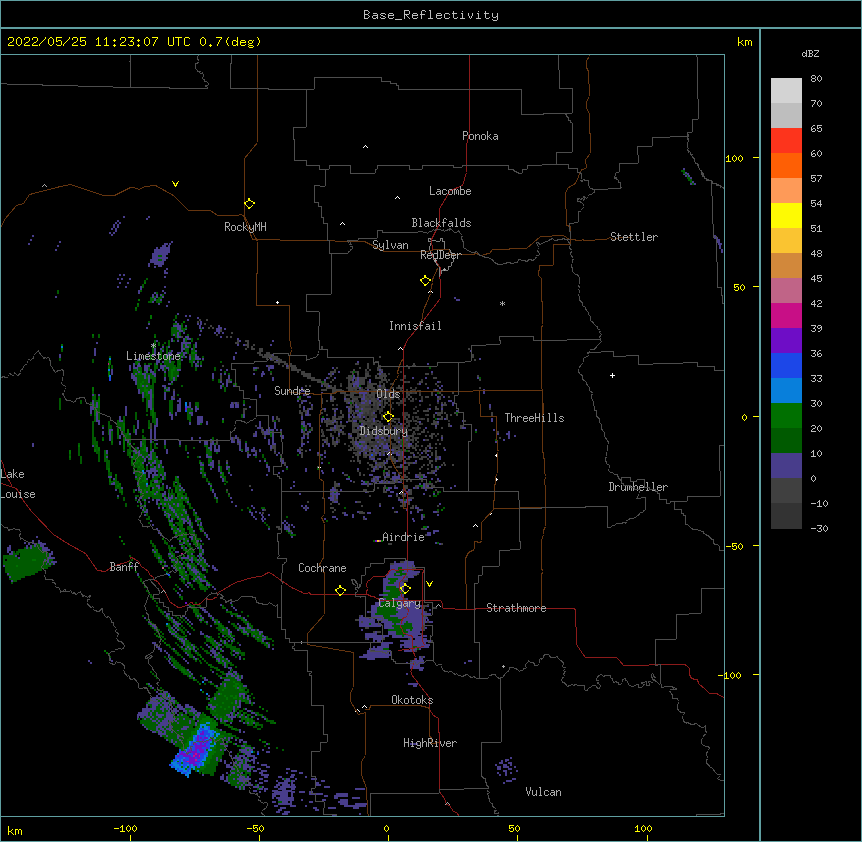Click the Blackfalds label
This screenshot has height=842, width=862.
click(x=441, y=223)
